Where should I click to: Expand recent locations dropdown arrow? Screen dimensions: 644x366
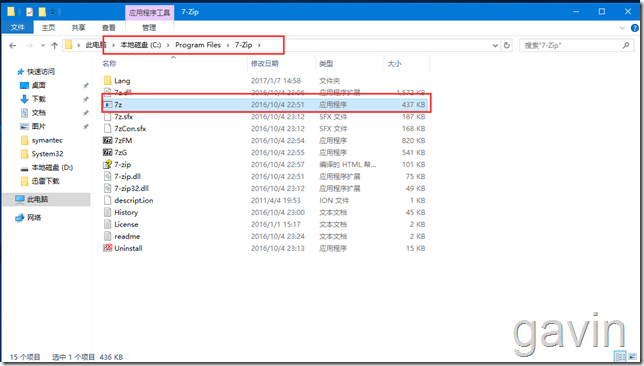click(x=43, y=46)
